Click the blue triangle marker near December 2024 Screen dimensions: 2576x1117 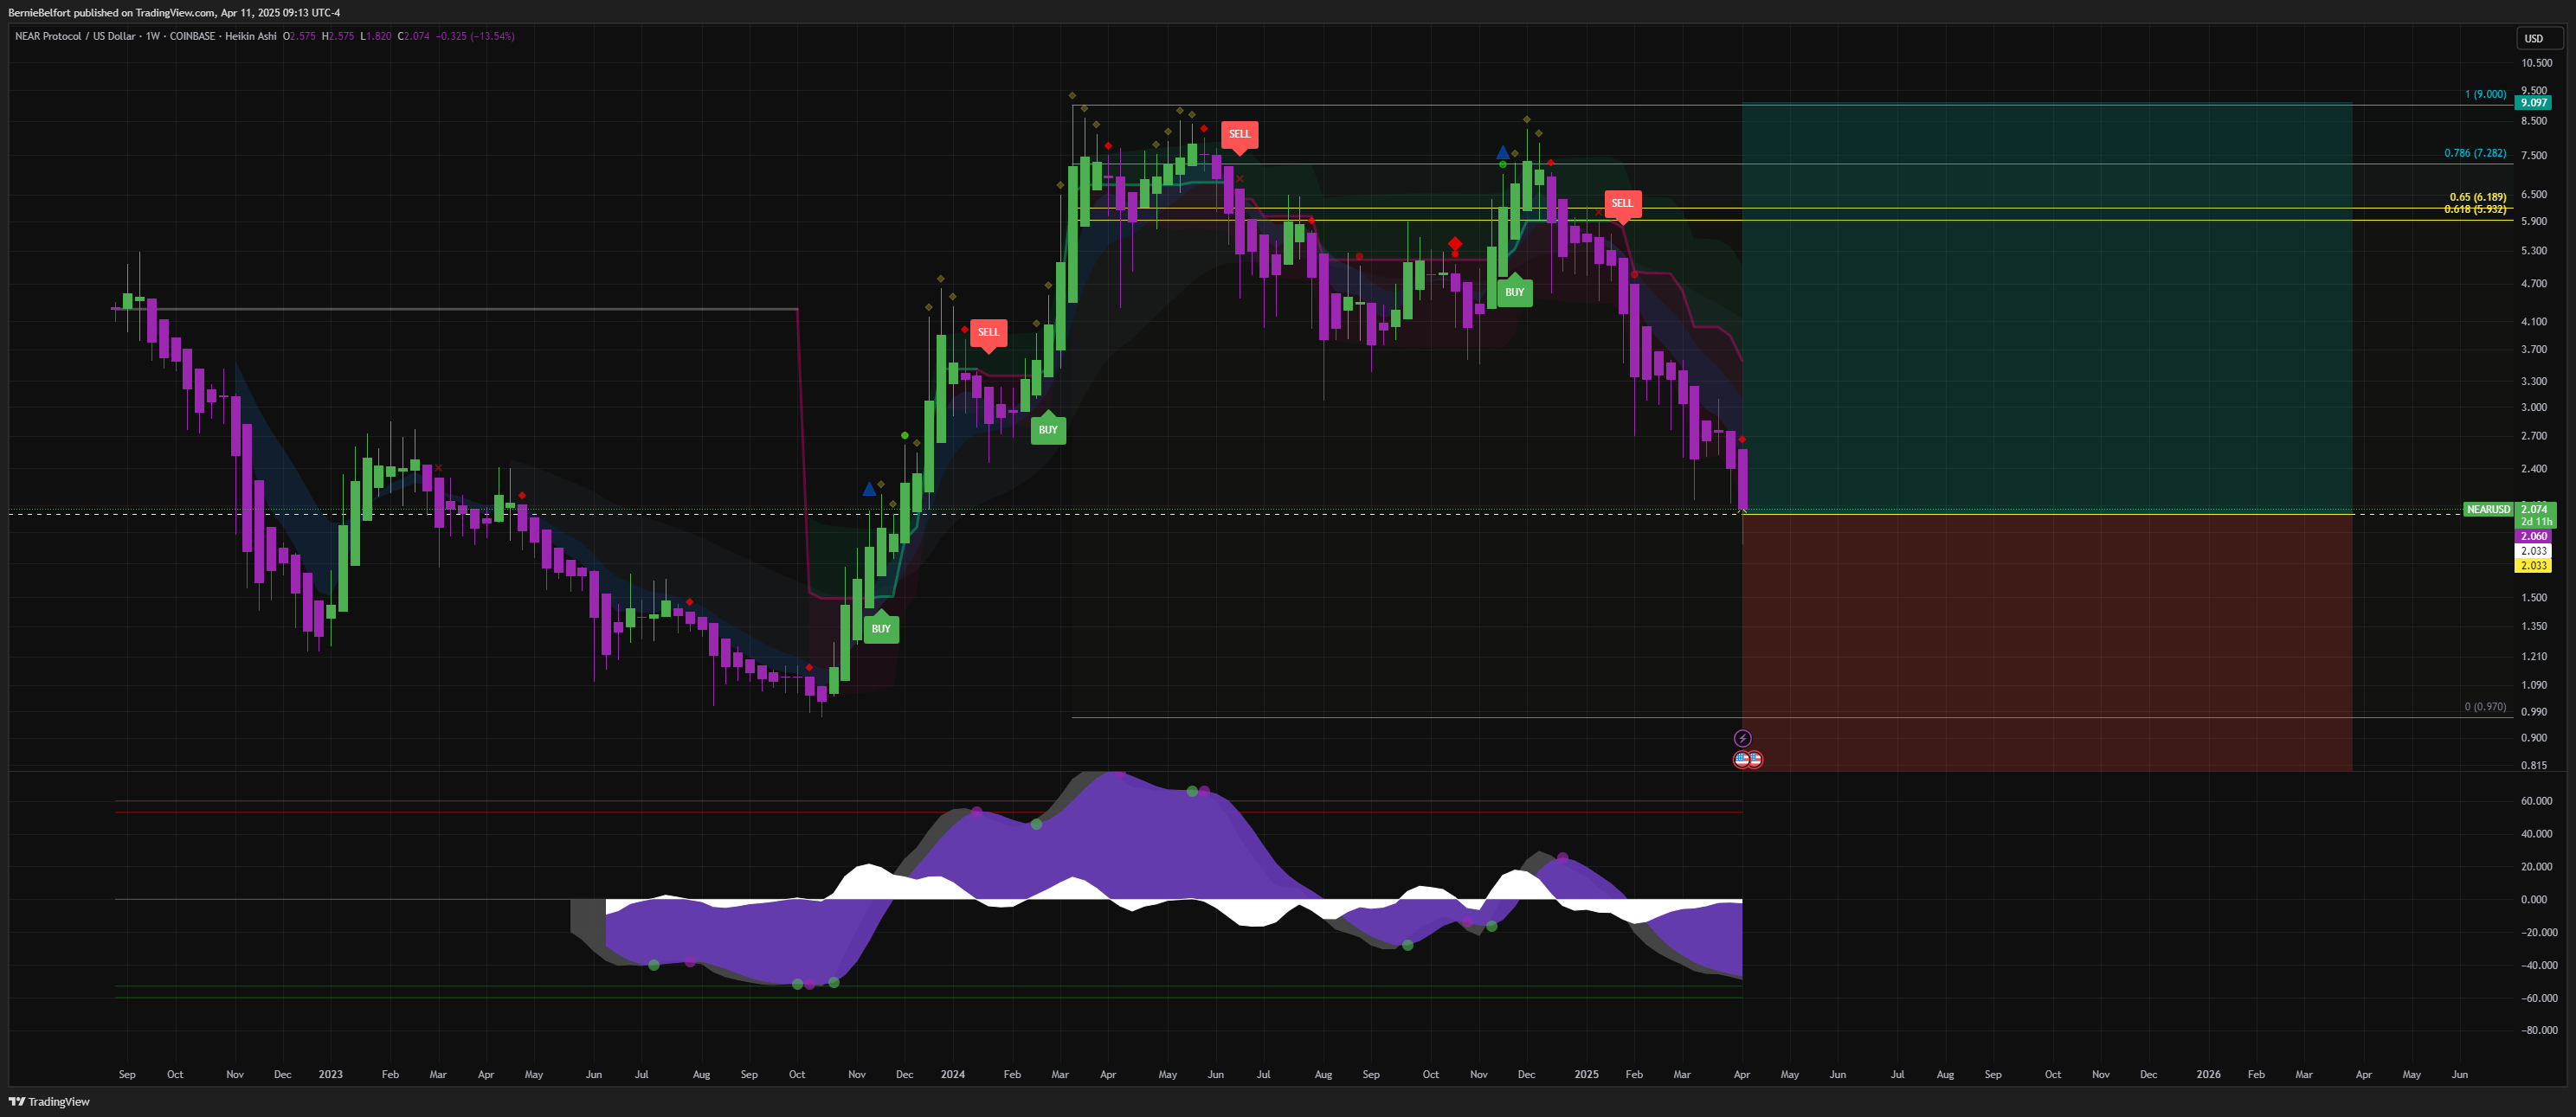click(1503, 152)
